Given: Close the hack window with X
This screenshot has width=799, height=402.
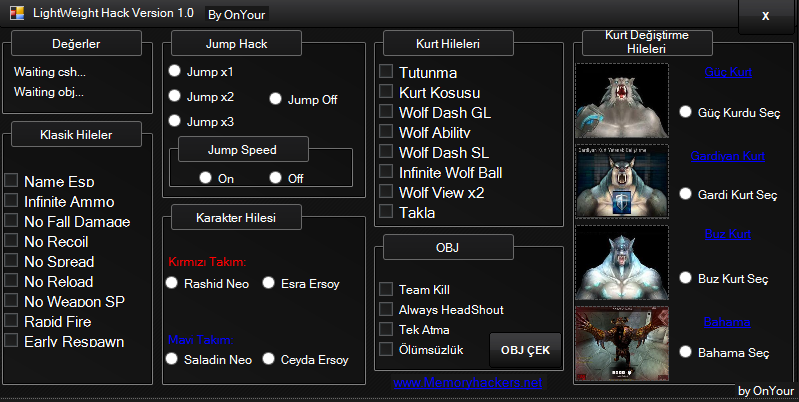Looking at the screenshot, I should point(765,16).
